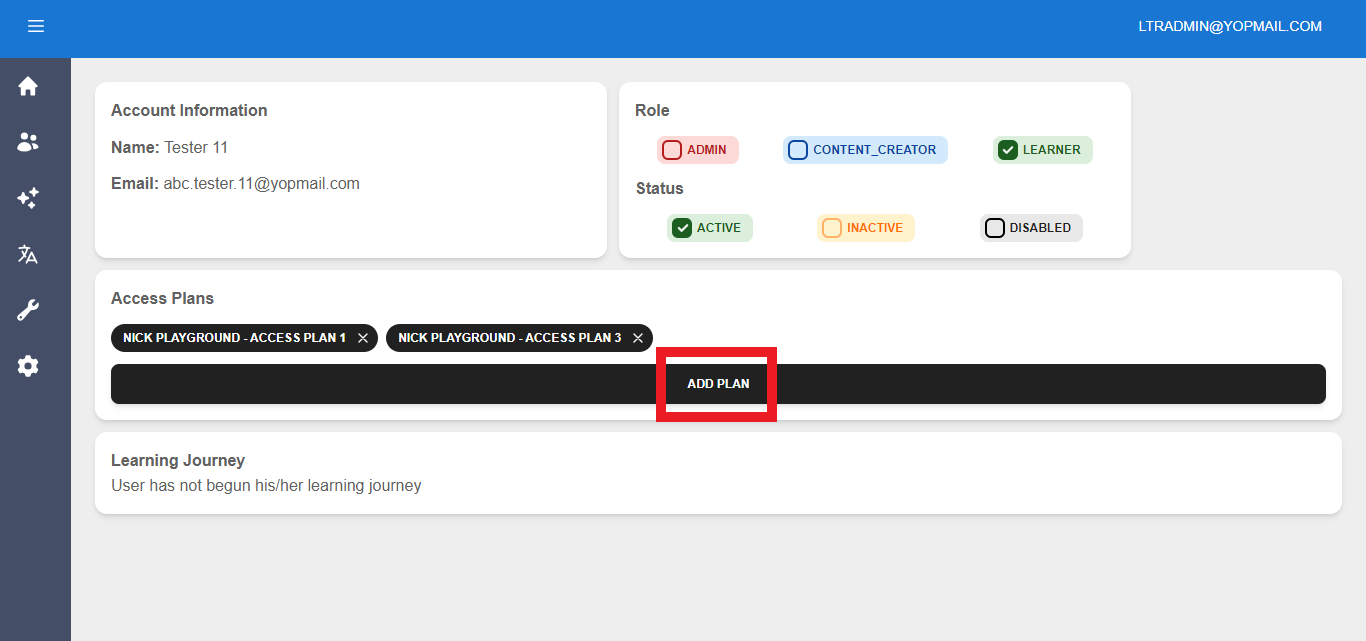Open the translation language sidebar icon
The height and width of the screenshot is (641, 1366).
(28, 254)
